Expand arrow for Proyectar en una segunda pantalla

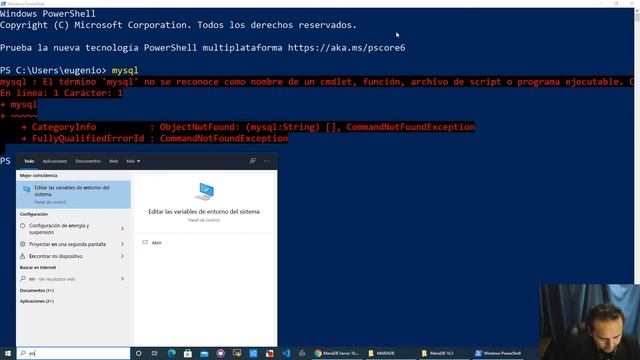tap(122, 244)
